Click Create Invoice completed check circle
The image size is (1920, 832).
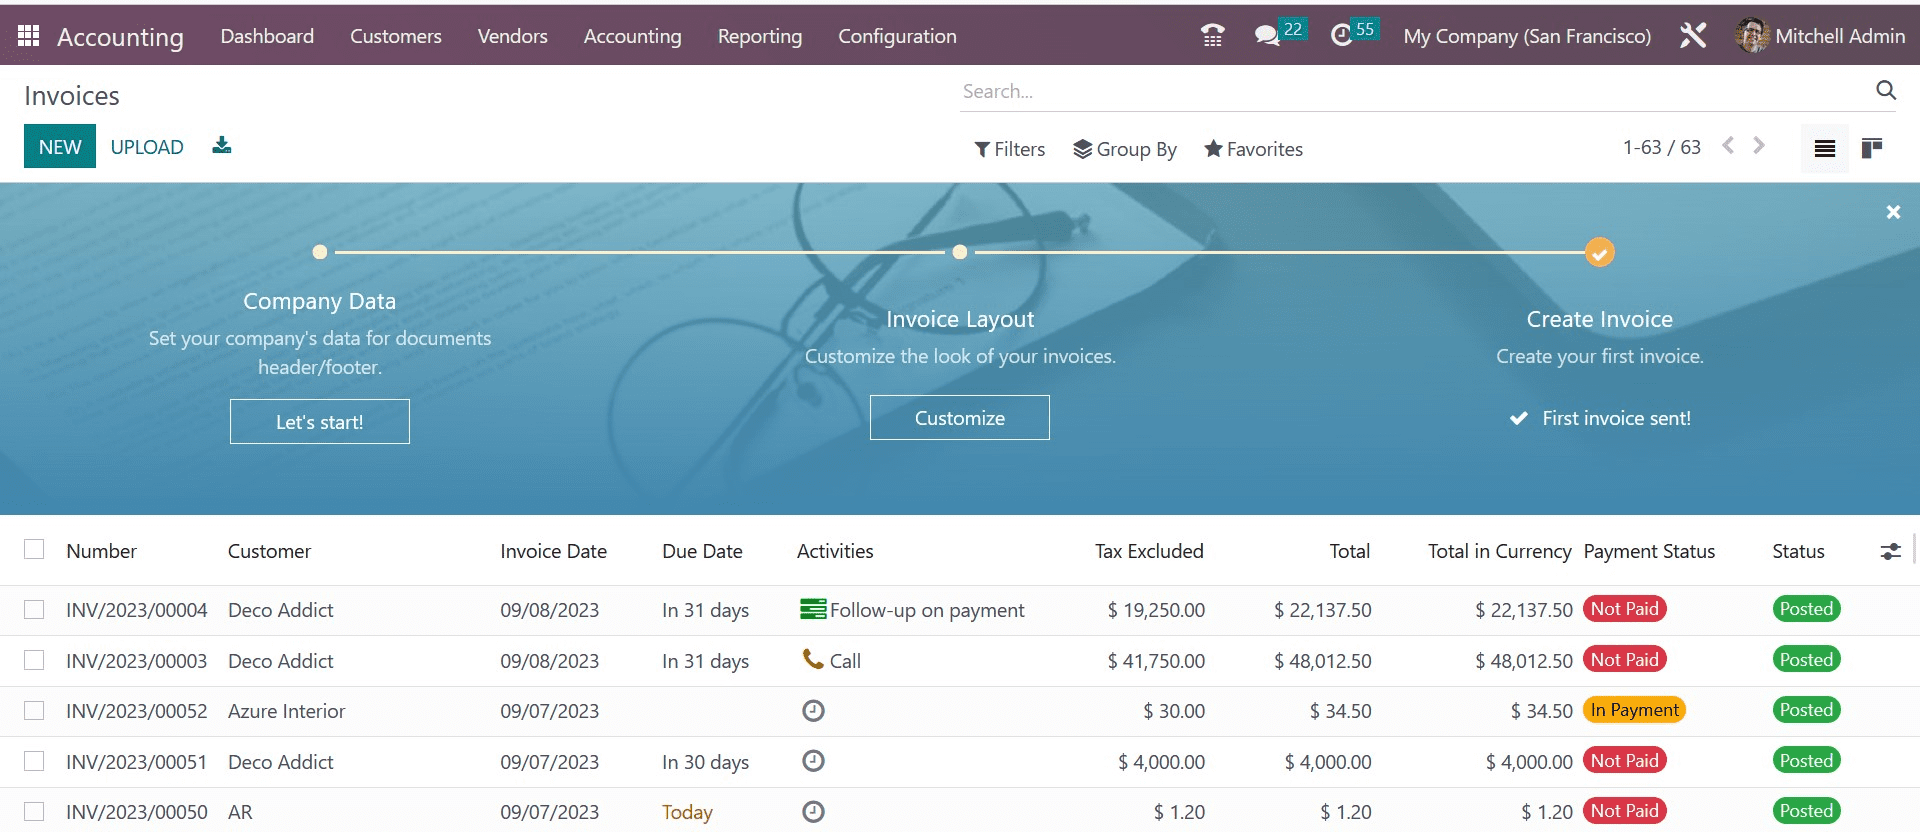click(x=1600, y=252)
